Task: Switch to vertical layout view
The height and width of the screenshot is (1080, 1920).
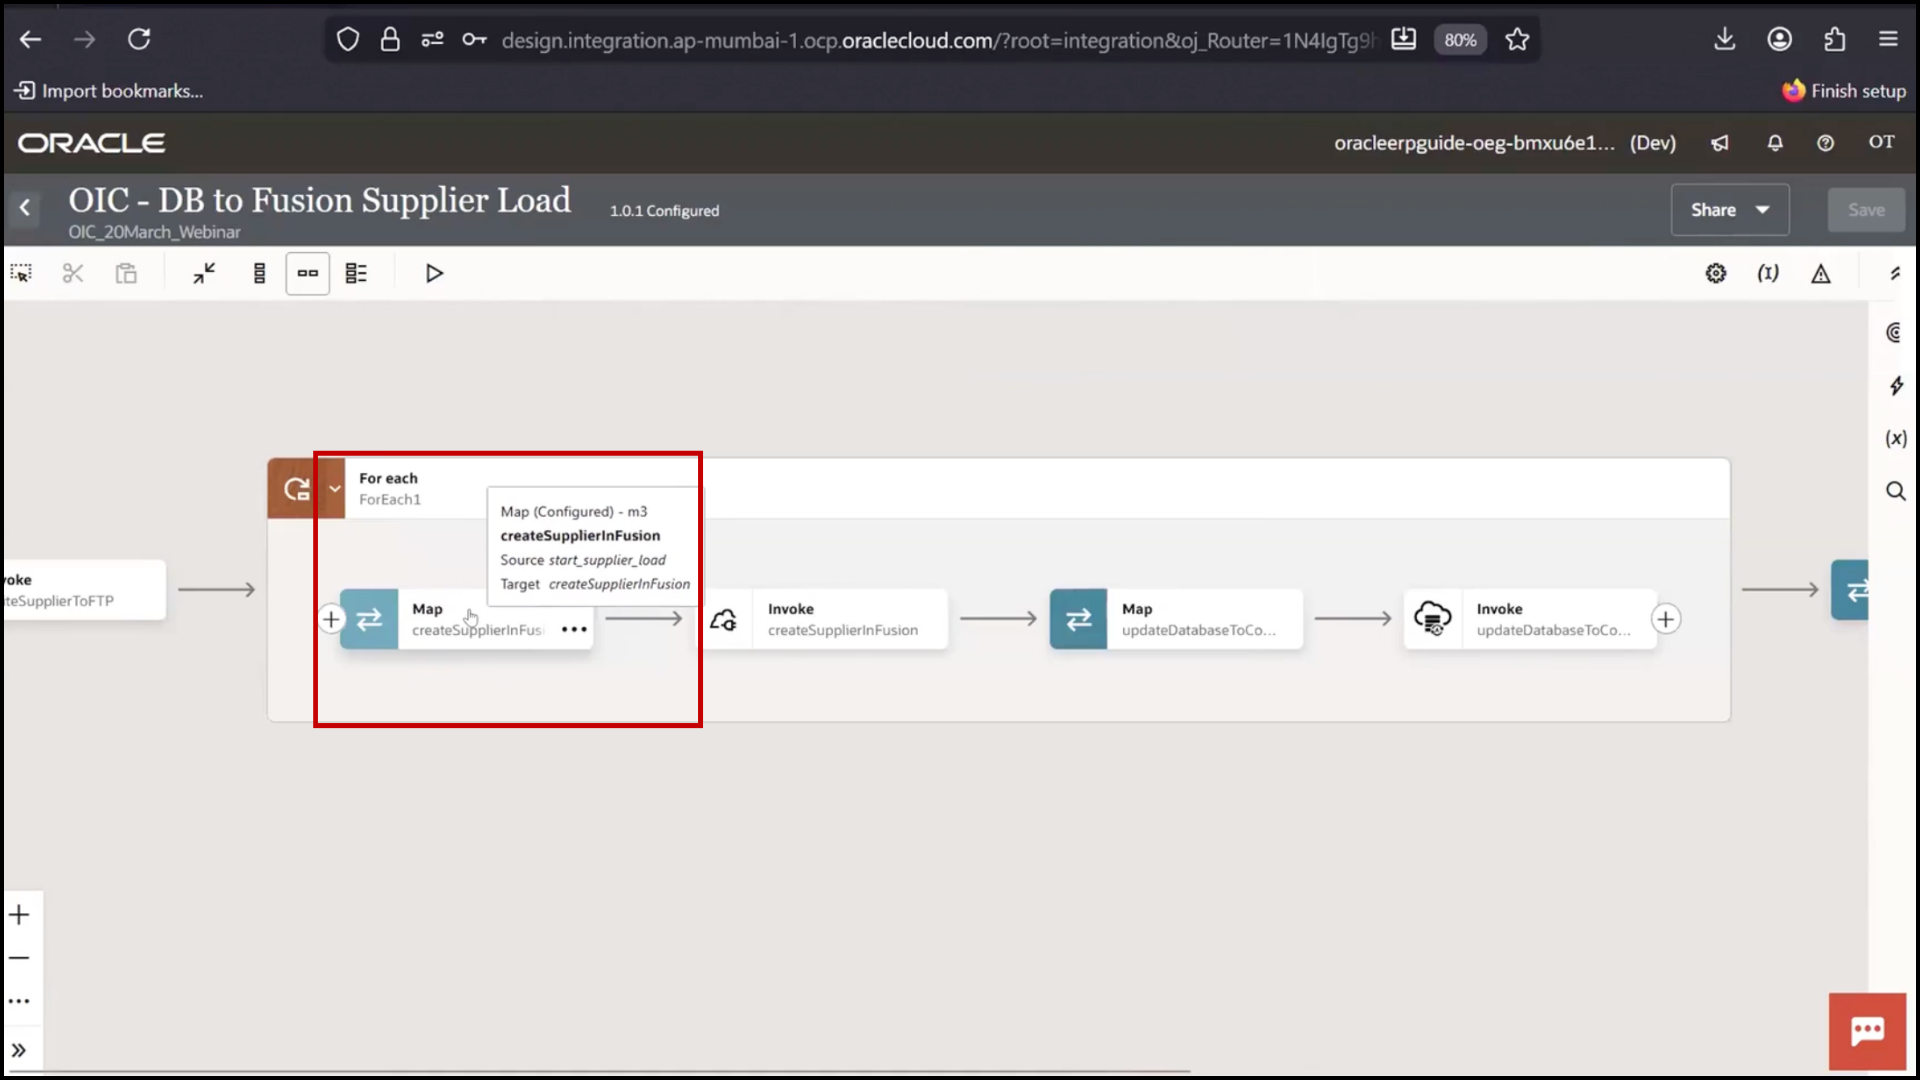Action: [259, 273]
